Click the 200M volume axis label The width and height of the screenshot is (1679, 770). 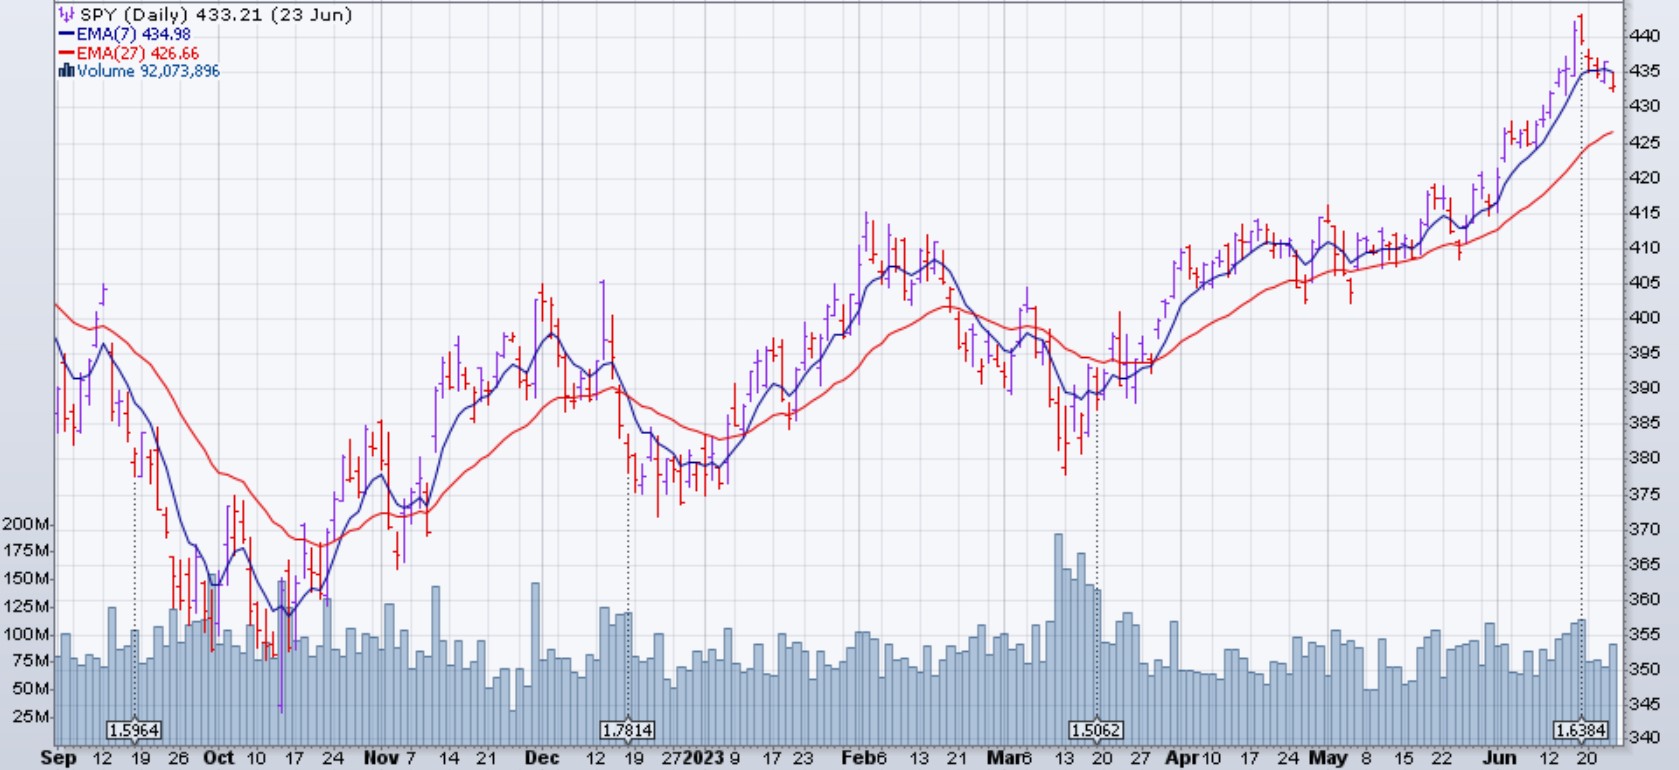click(27, 524)
